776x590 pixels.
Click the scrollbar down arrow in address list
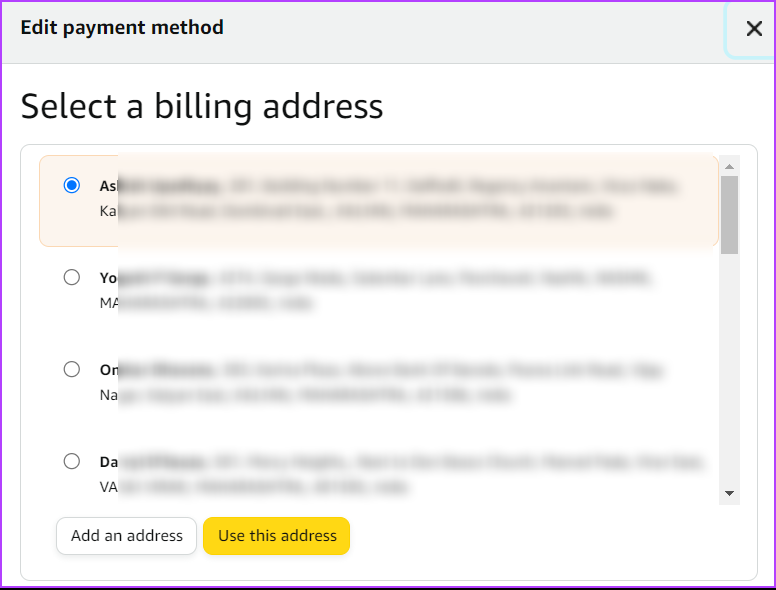click(729, 493)
